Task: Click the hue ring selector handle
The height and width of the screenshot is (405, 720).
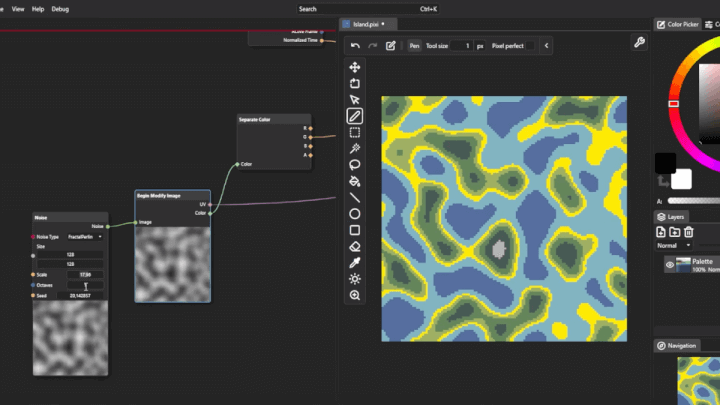Action: (x=674, y=104)
